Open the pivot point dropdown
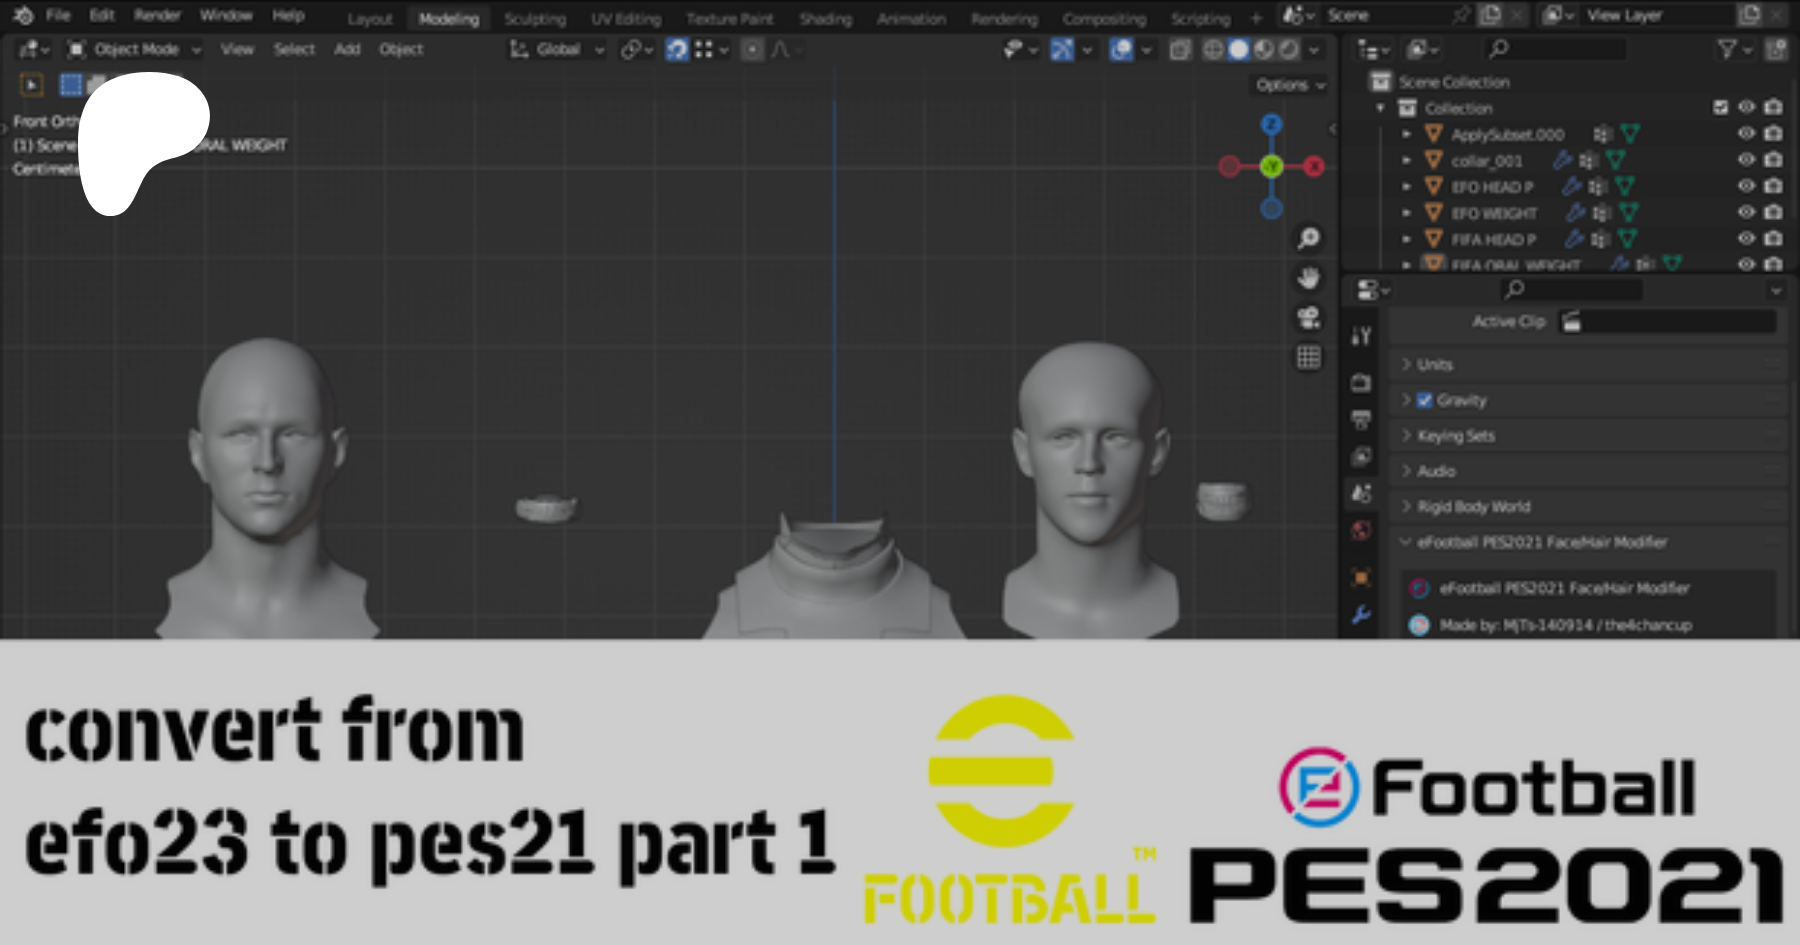Screen dimensions: 1800x945 click(x=636, y=49)
